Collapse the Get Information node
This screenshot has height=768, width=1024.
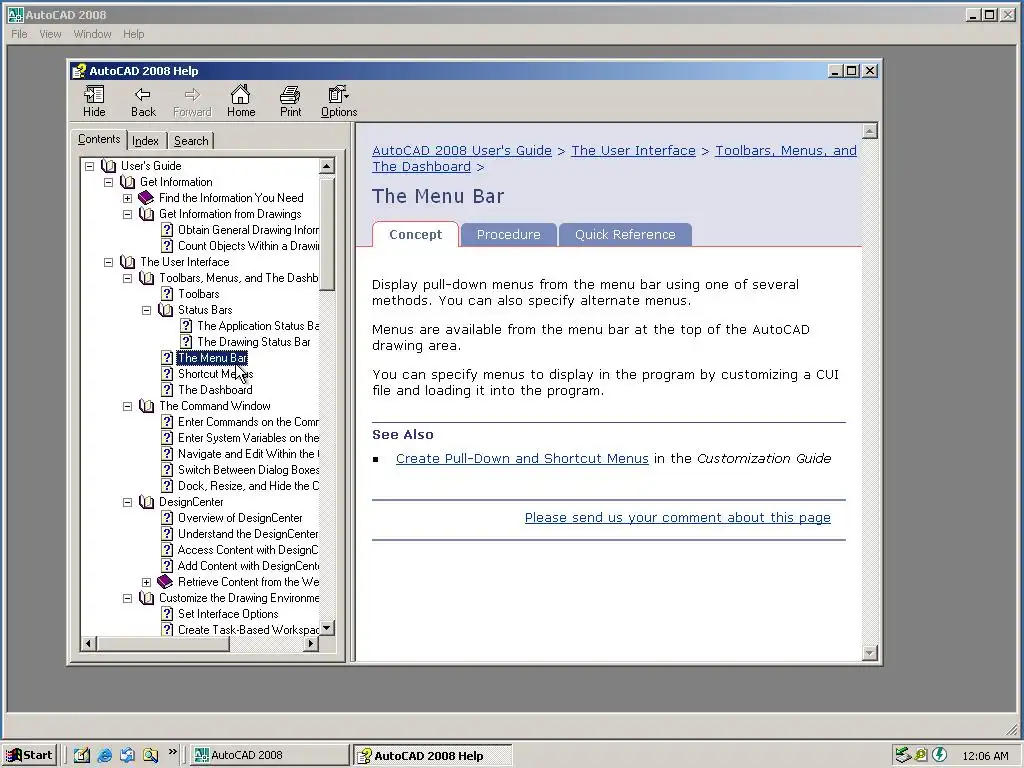coord(108,183)
